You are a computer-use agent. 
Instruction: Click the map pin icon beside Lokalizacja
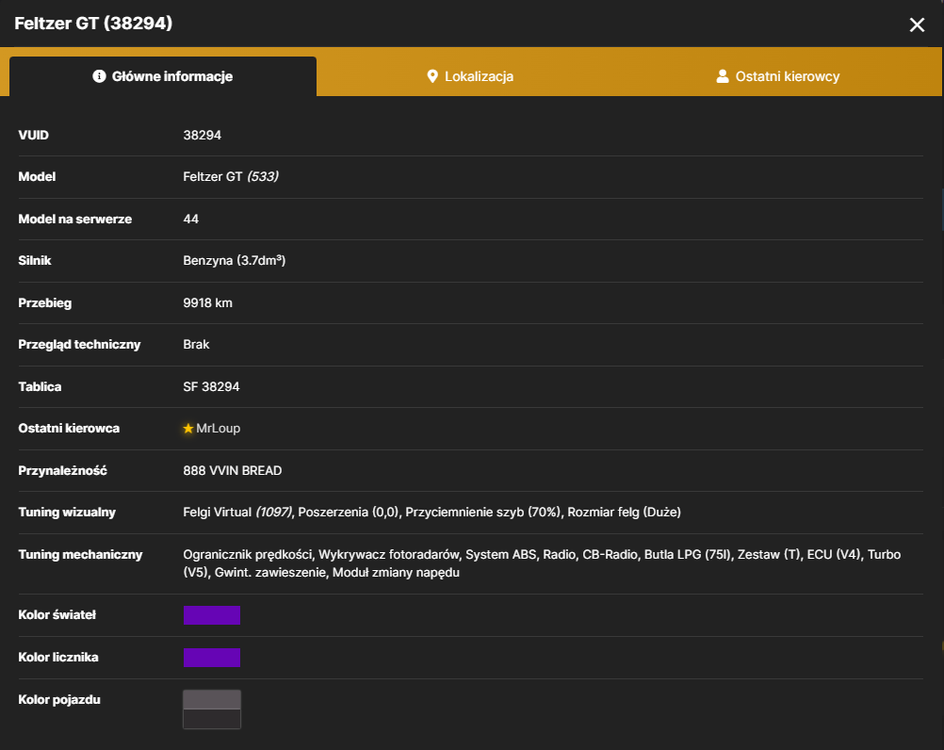(432, 76)
